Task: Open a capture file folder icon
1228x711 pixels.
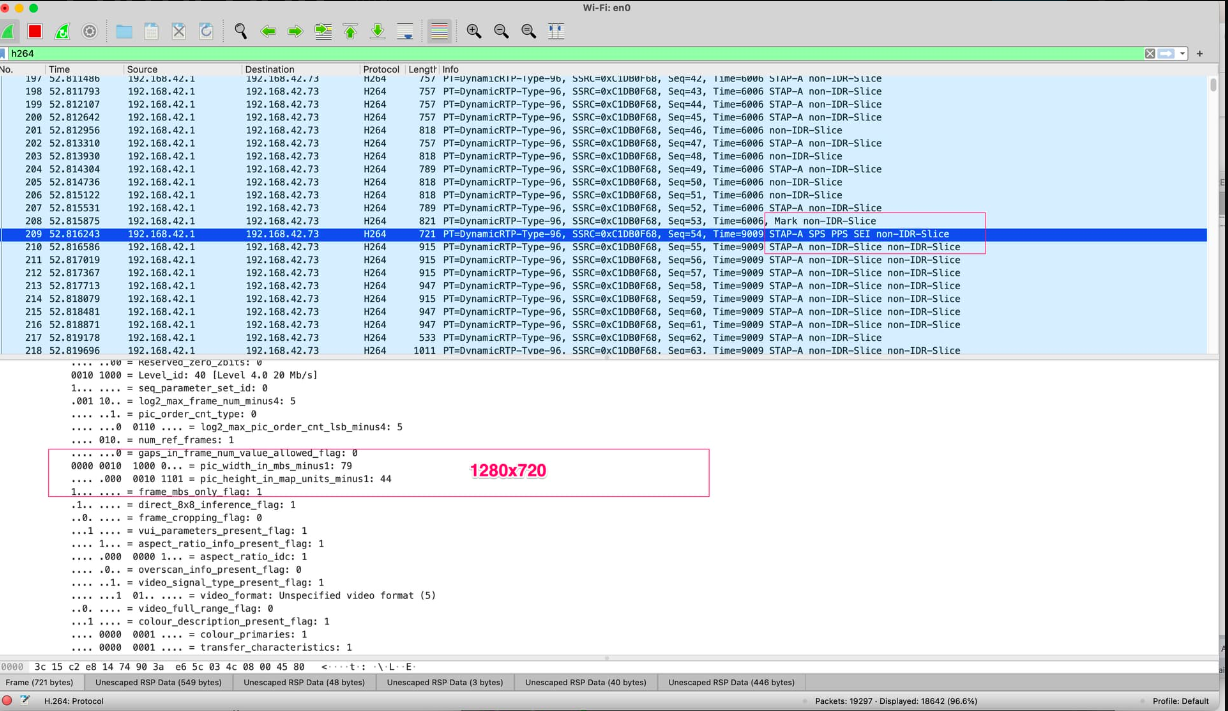Action: click(124, 31)
